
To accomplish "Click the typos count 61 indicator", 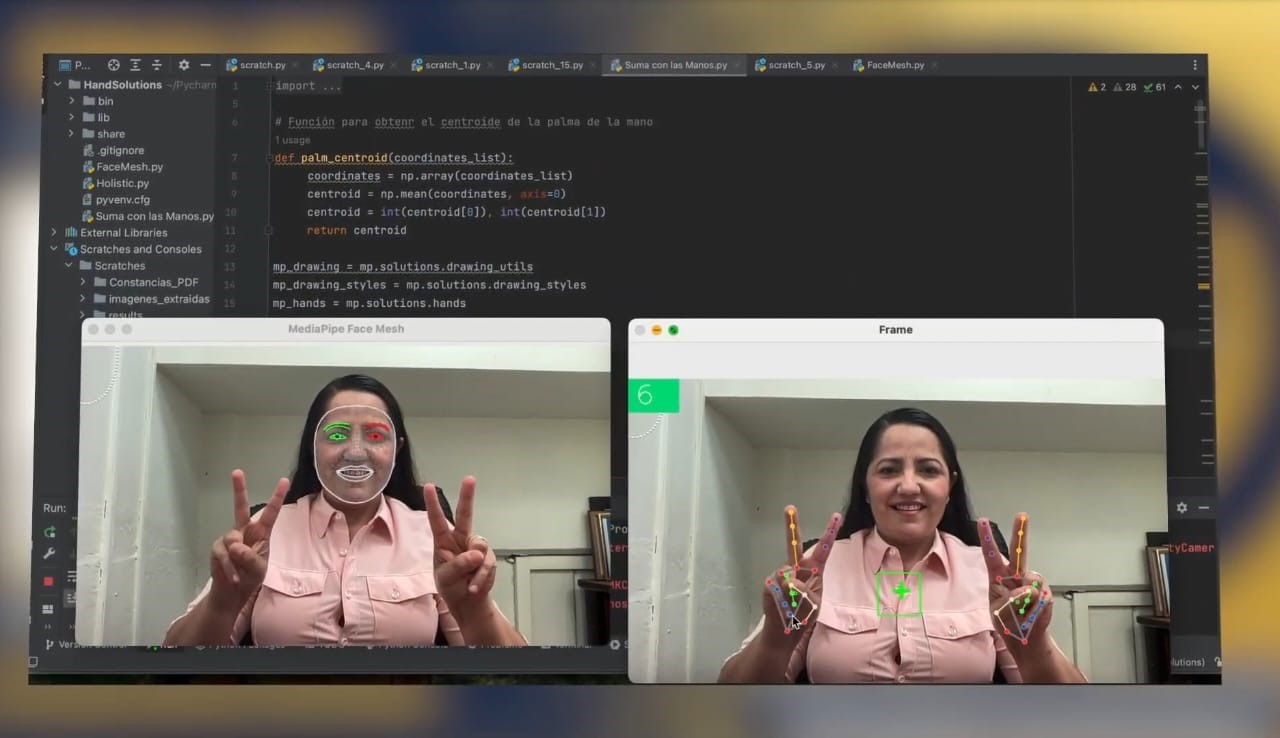I will point(1154,87).
